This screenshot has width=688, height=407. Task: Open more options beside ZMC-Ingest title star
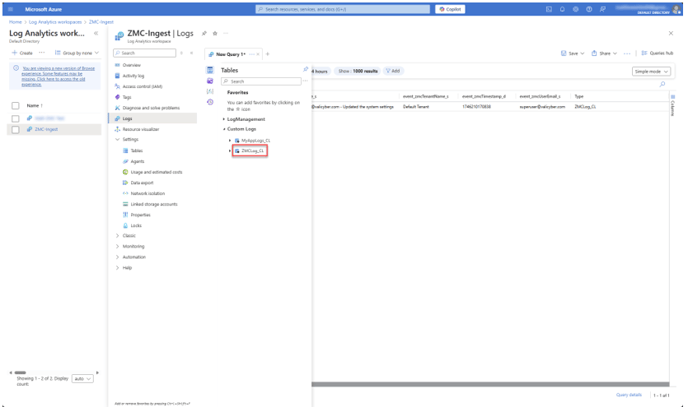226,33
